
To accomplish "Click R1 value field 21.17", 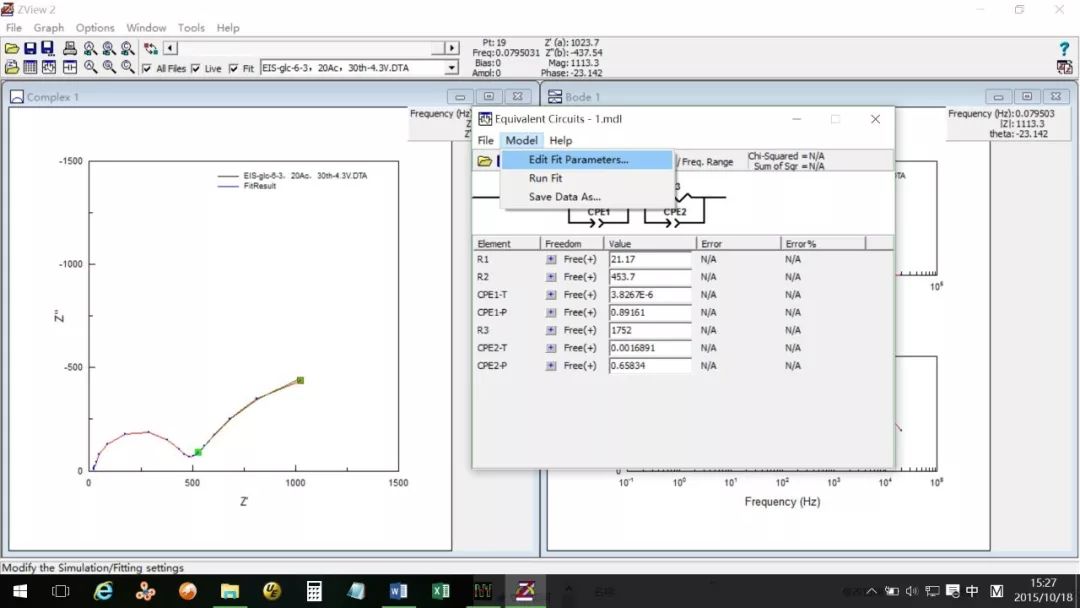I will [x=650, y=260].
